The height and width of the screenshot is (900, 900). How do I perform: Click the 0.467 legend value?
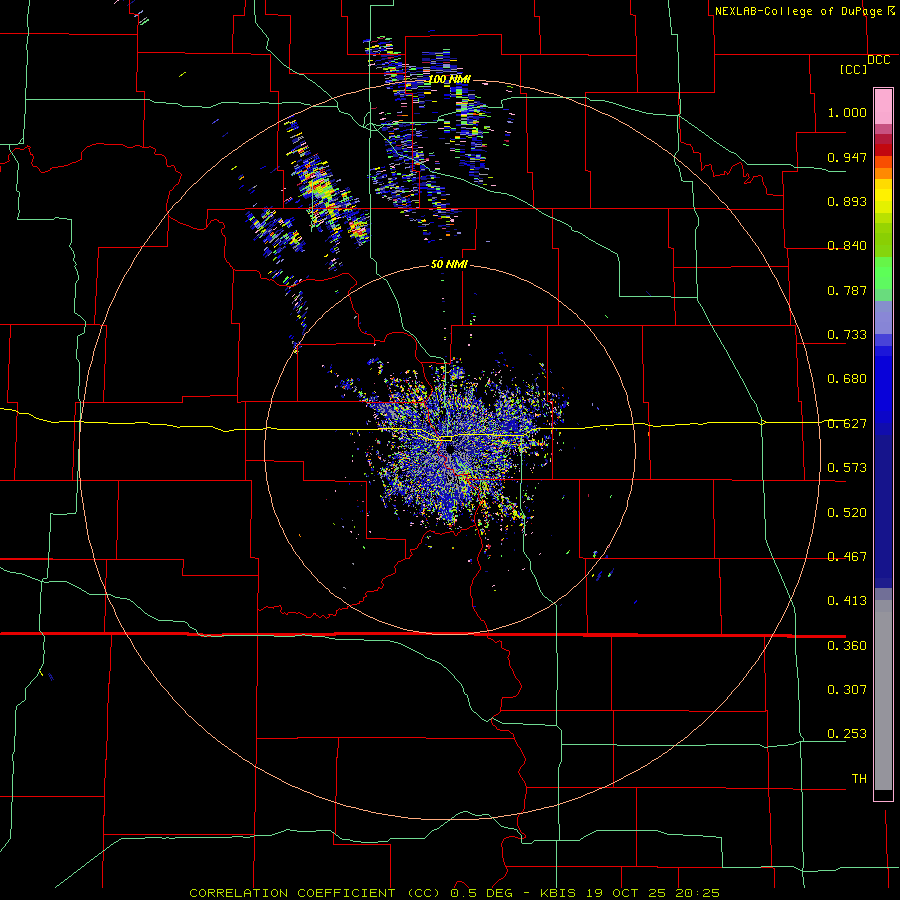847,557
